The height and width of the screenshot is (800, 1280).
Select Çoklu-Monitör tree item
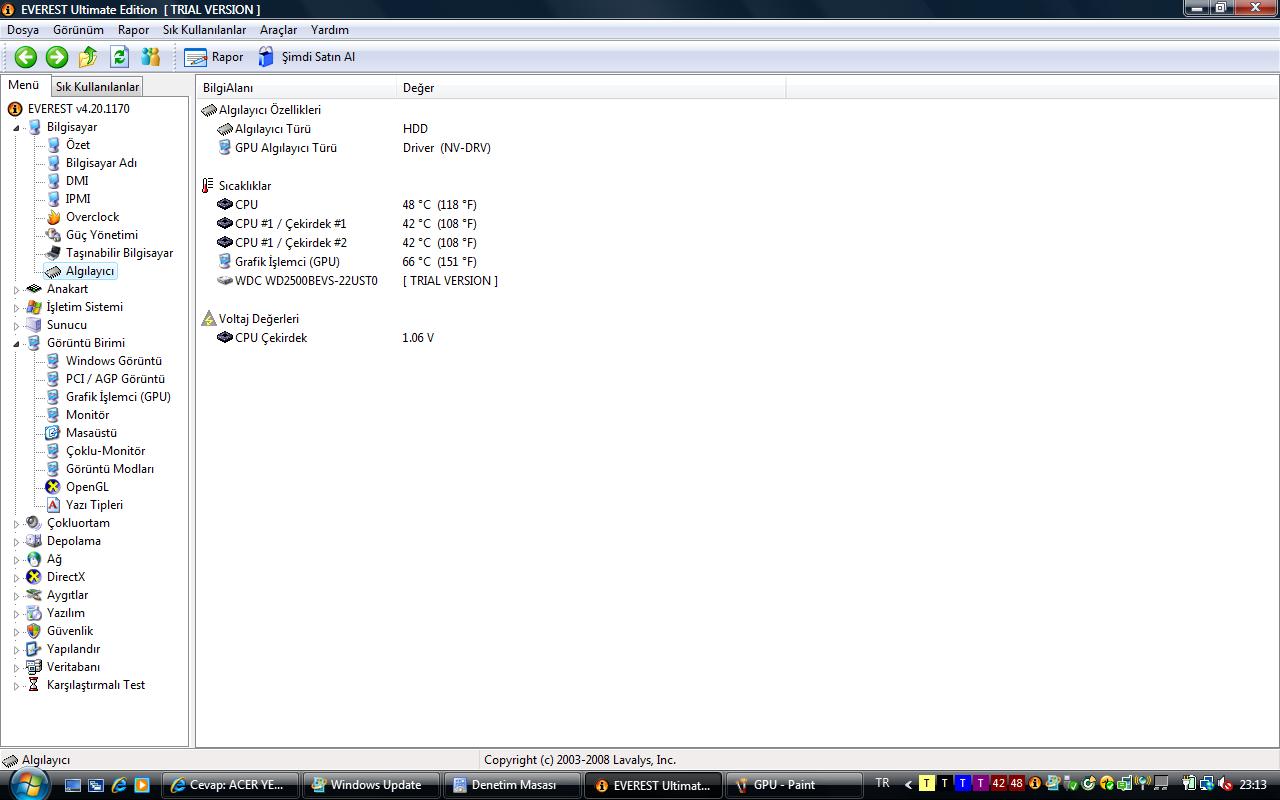[x=105, y=451]
